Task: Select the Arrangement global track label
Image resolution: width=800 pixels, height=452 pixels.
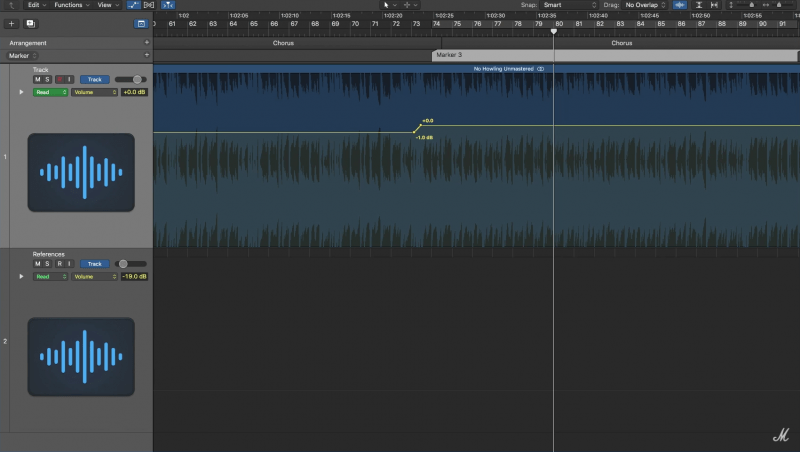Action: pos(28,43)
